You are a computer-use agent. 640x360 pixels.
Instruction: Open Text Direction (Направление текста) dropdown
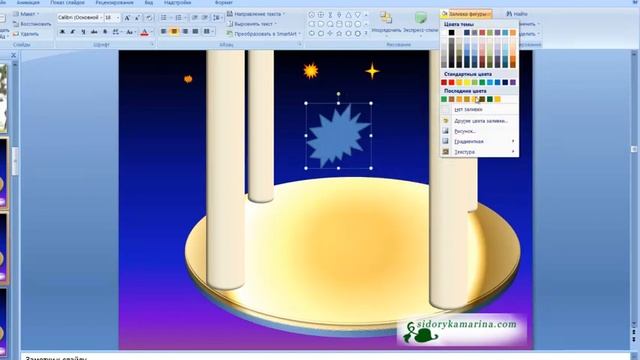coord(256,14)
